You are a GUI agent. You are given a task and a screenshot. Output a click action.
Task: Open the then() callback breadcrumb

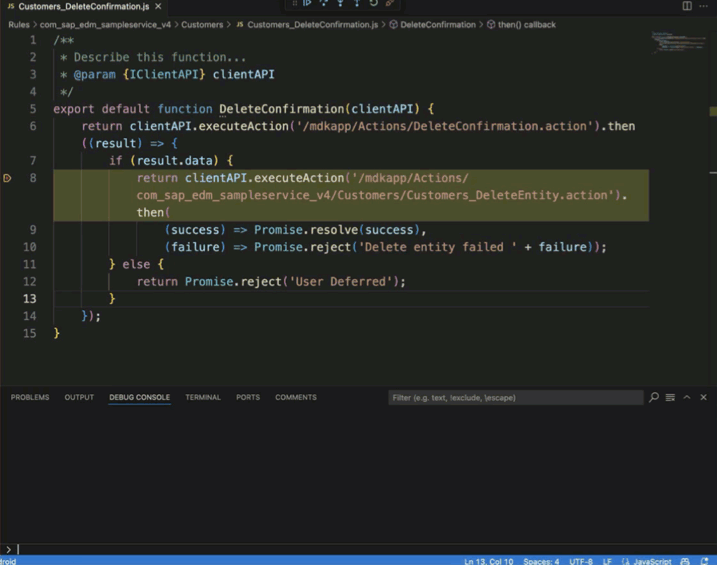526,25
